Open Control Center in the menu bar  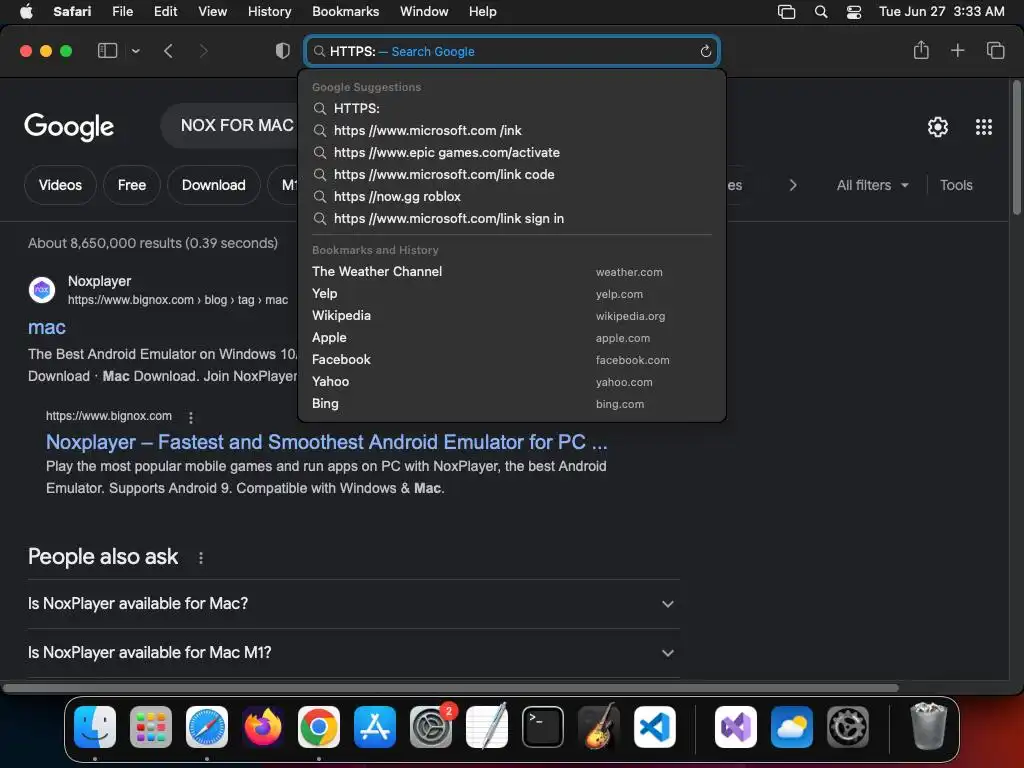click(x=854, y=12)
